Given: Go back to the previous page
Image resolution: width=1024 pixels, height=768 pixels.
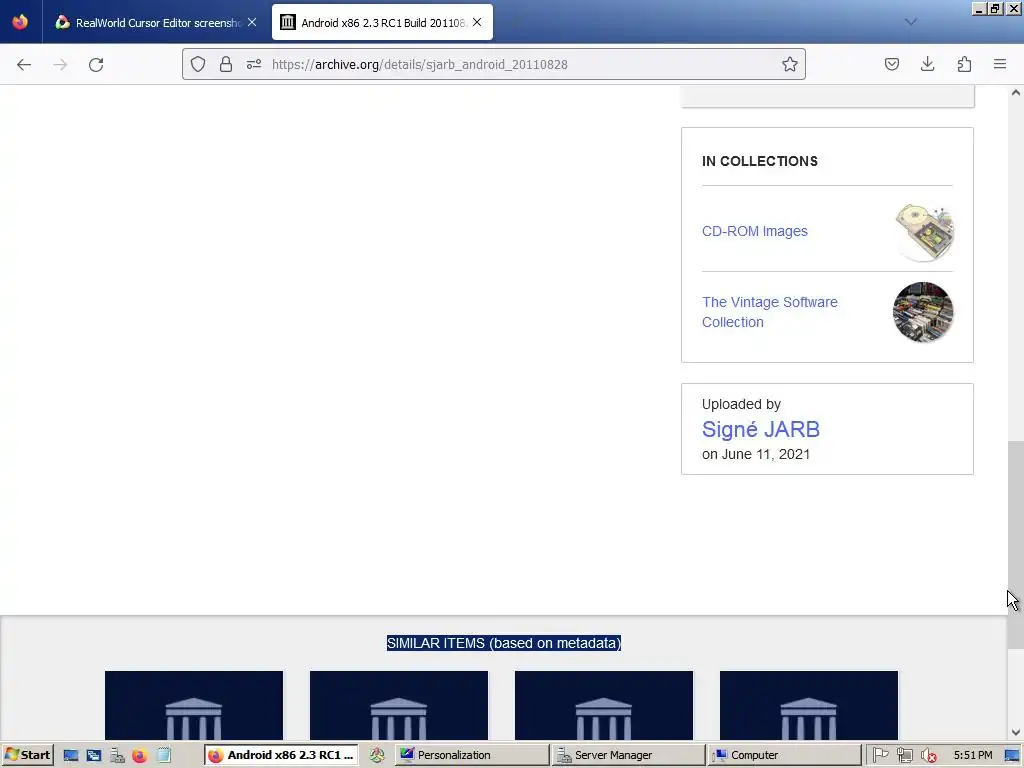Looking at the screenshot, I should point(24,65).
